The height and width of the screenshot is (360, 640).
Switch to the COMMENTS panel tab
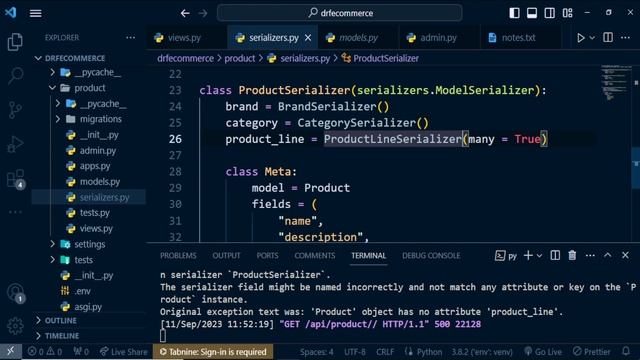click(x=315, y=256)
